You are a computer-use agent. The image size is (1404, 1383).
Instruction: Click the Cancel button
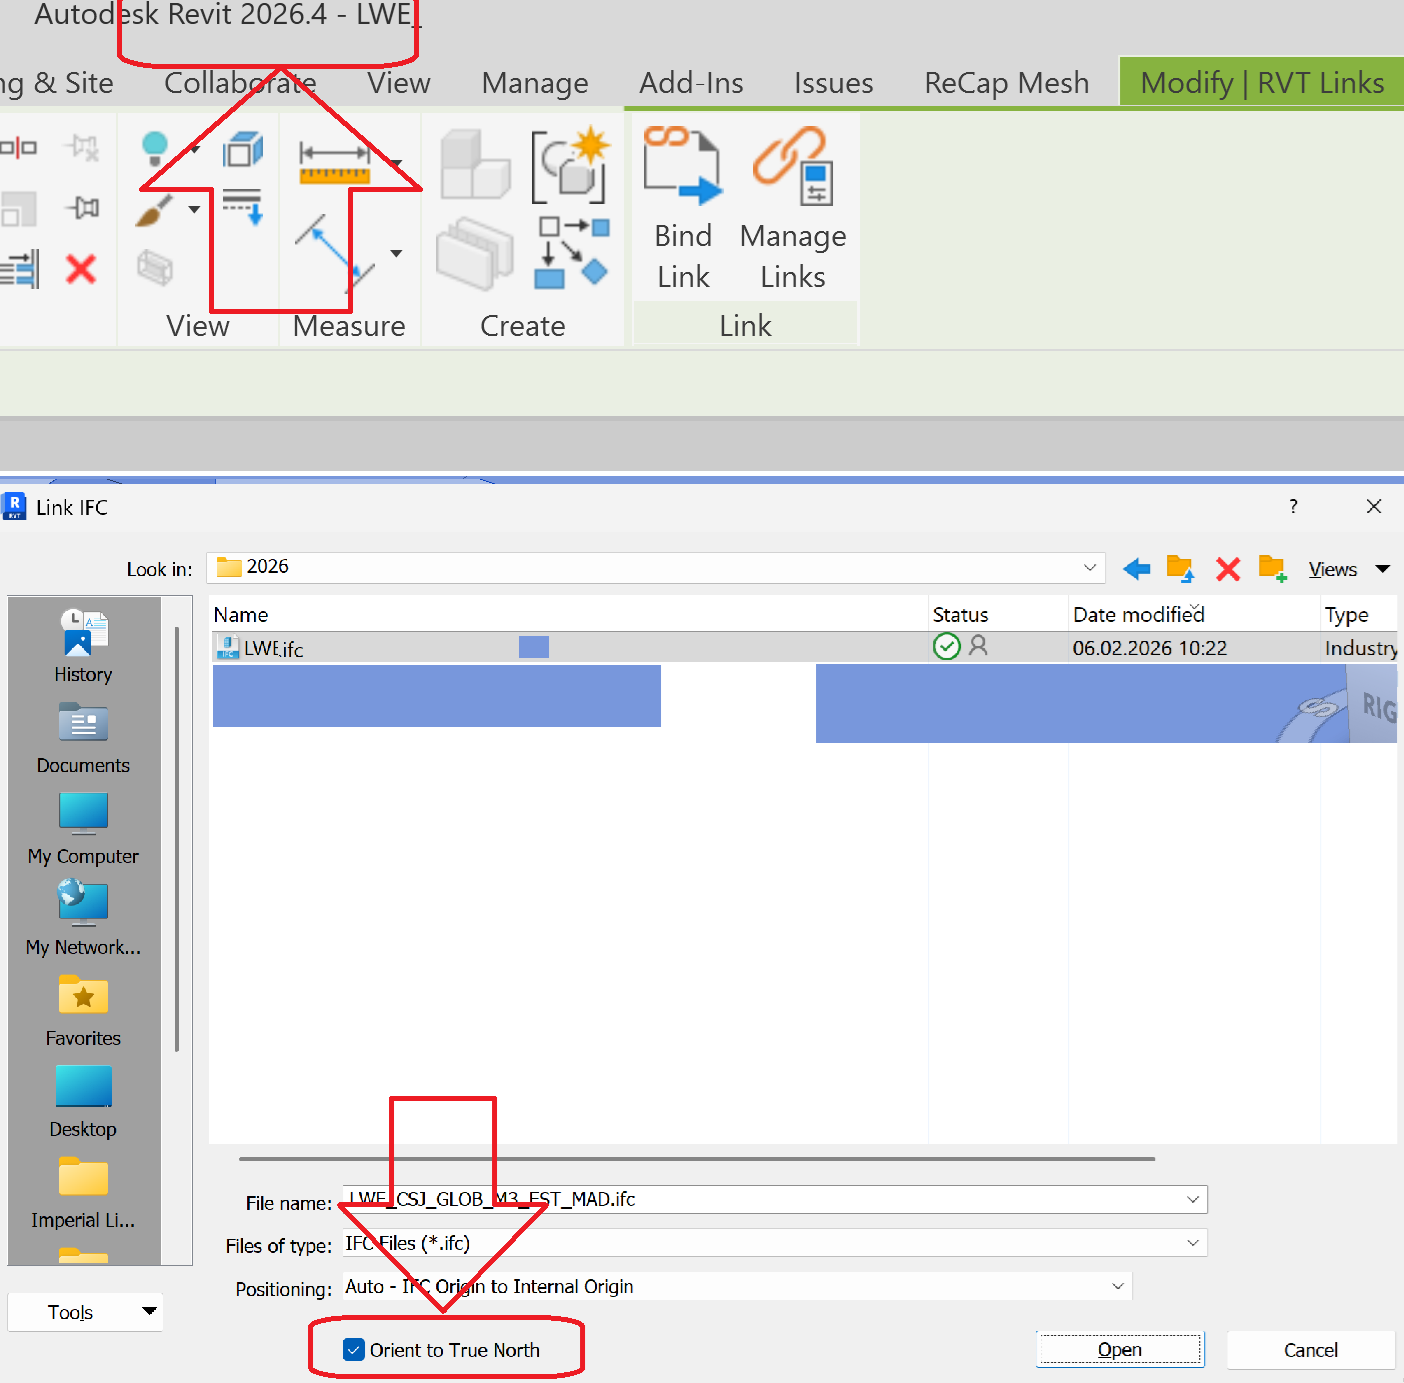(x=1310, y=1350)
